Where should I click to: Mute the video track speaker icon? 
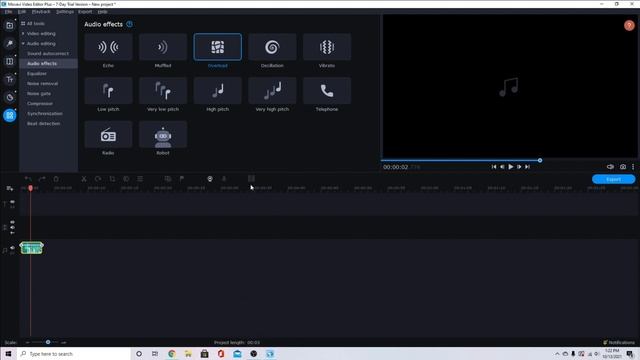point(12,227)
